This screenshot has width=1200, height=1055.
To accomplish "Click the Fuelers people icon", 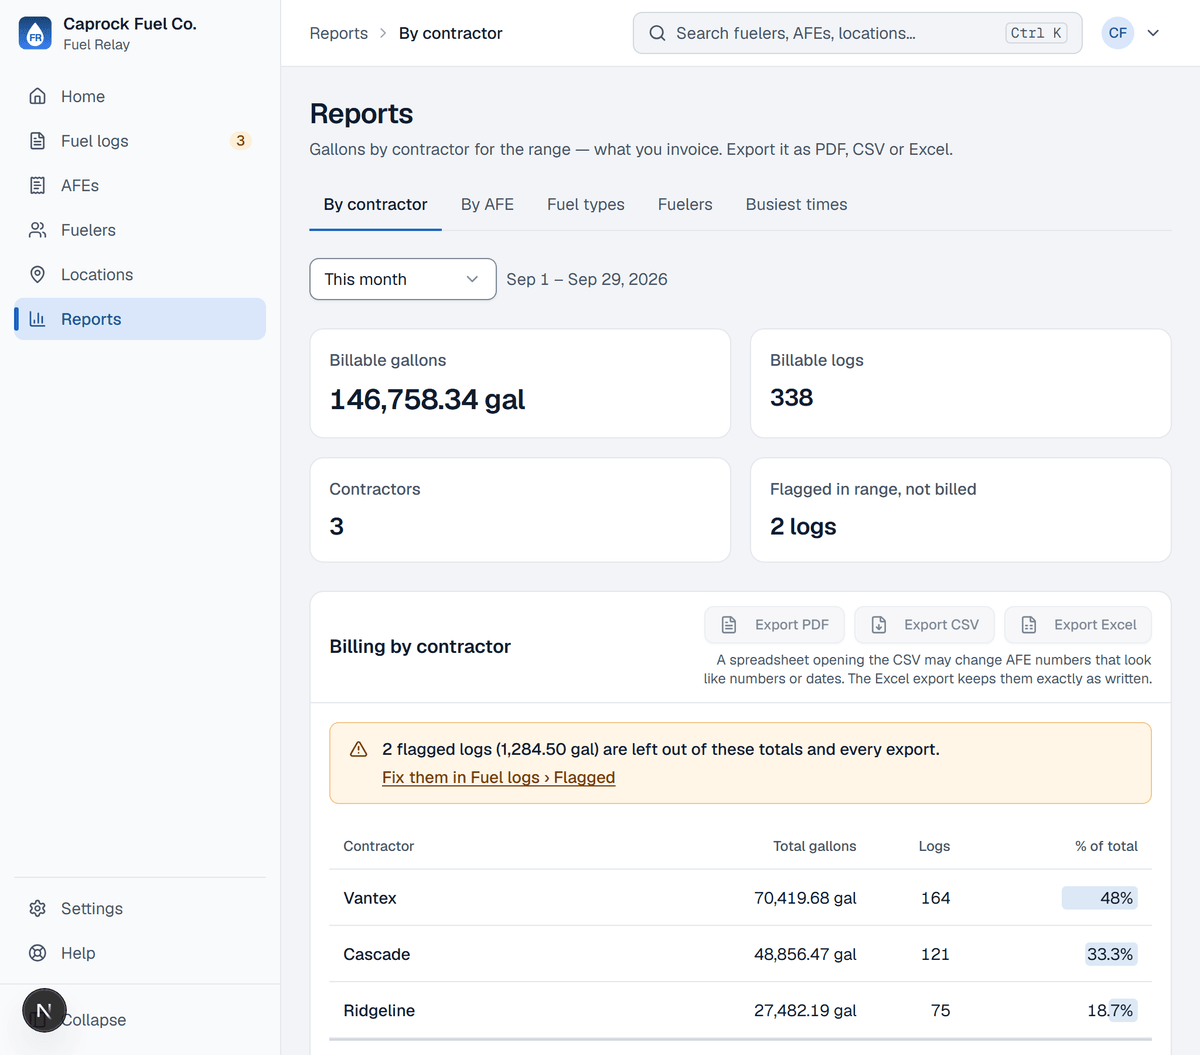I will [x=38, y=230].
